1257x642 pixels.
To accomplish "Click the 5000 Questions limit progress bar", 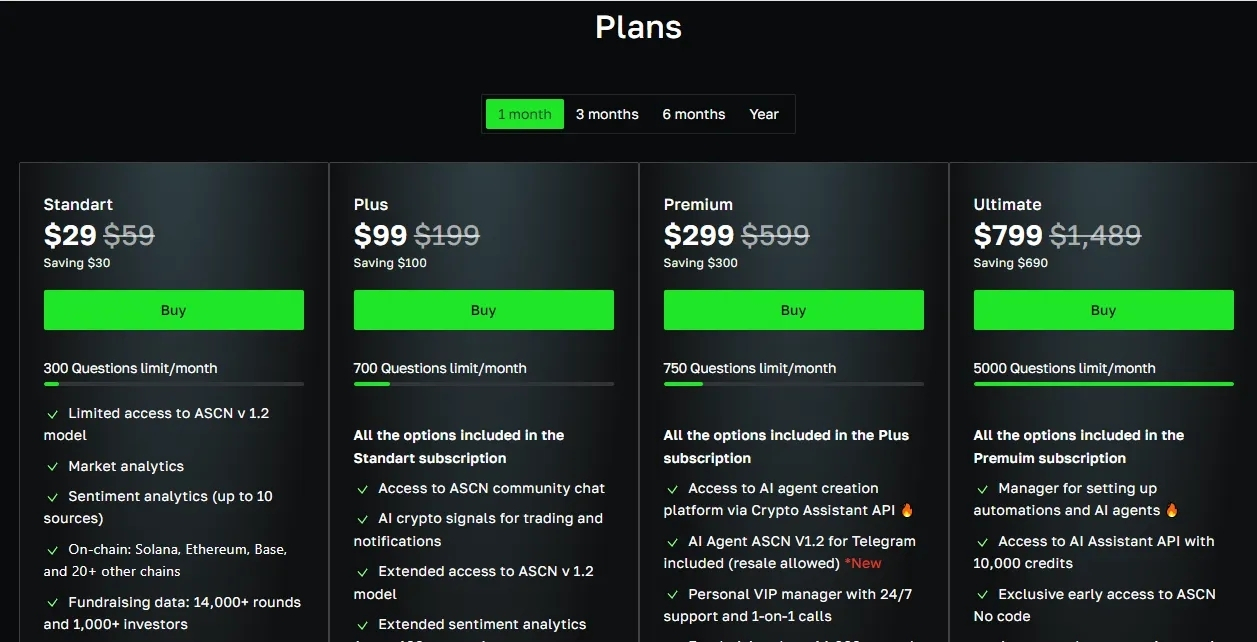I will point(1103,384).
